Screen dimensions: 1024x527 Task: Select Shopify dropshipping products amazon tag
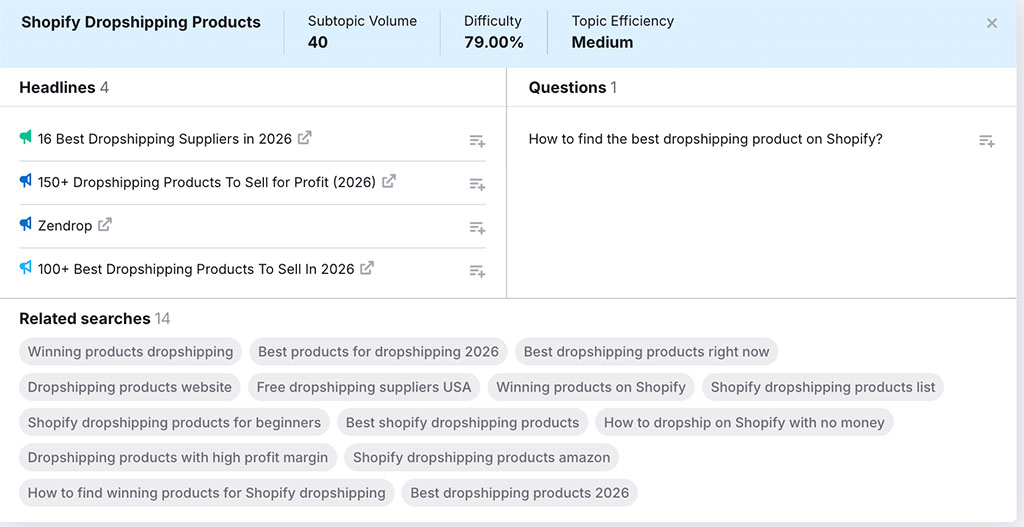tap(481, 457)
